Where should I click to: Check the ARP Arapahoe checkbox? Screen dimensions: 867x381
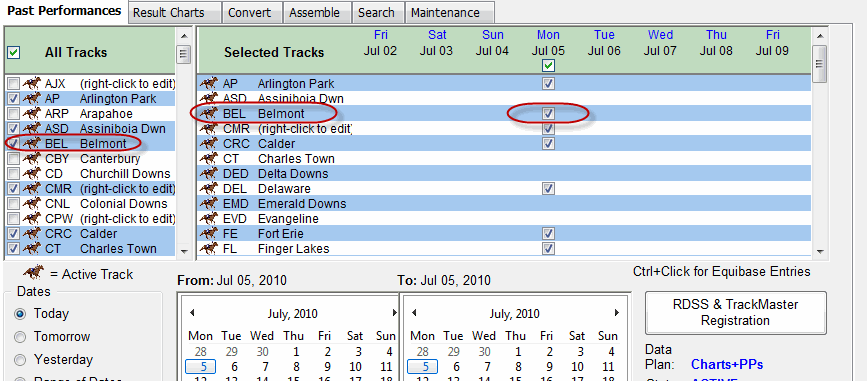pos(14,114)
